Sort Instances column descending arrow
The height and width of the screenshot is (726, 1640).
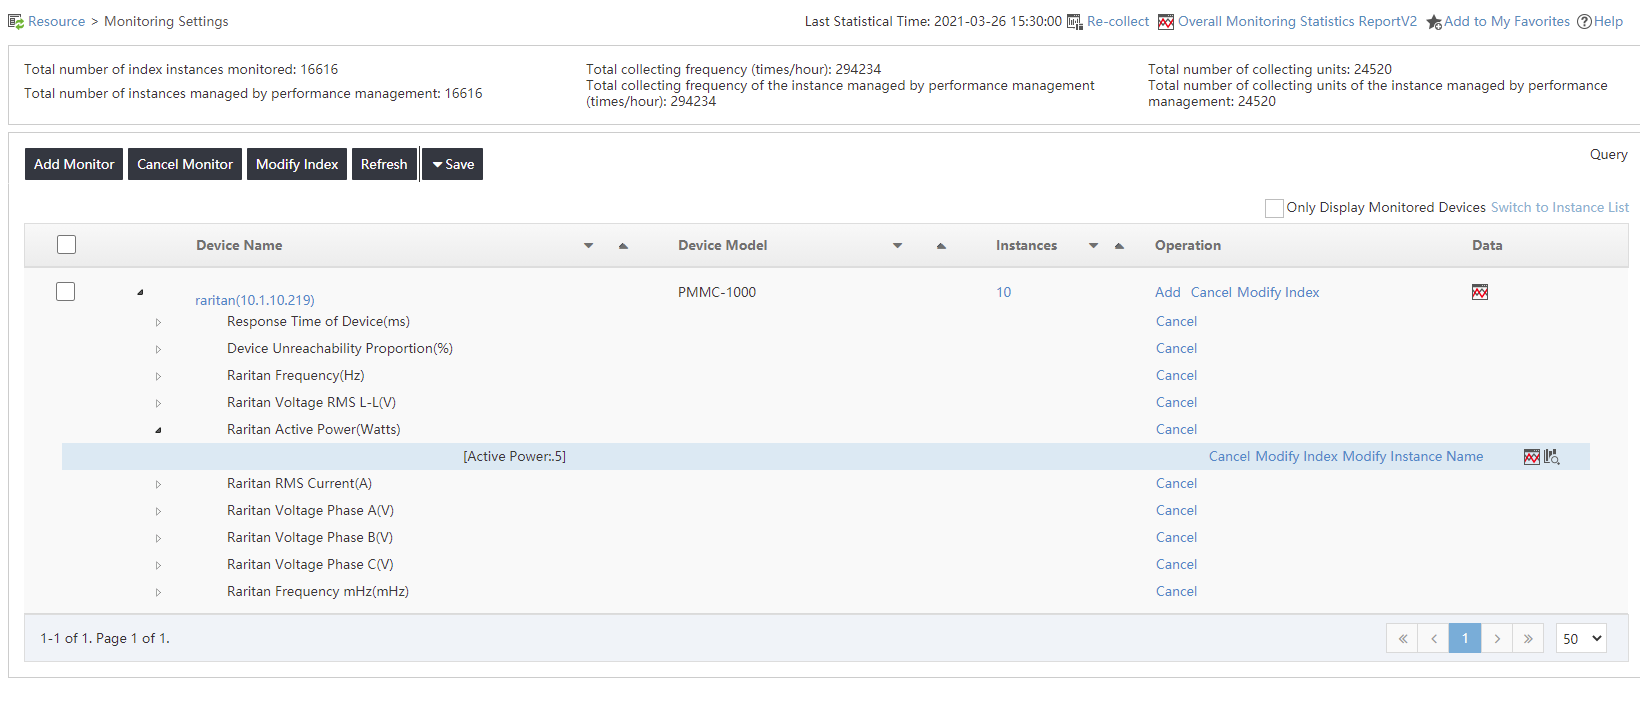pyautogui.click(x=1094, y=246)
